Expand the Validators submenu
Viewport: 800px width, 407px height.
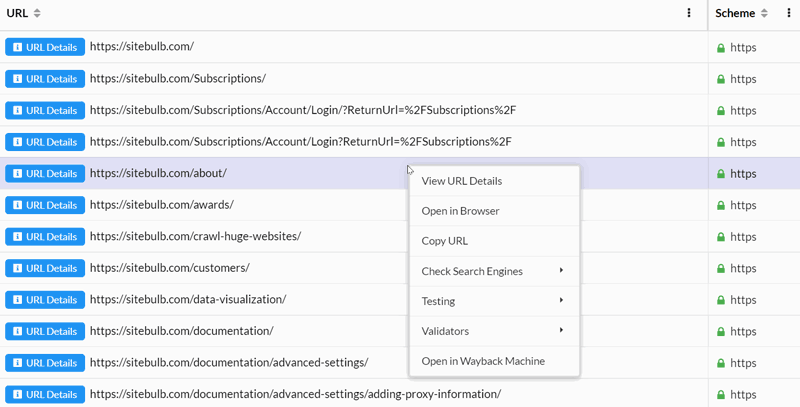(494, 331)
